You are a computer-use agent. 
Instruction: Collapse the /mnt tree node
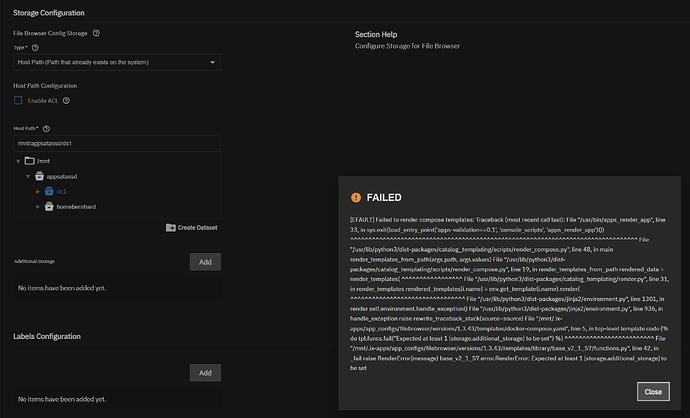point(18,160)
